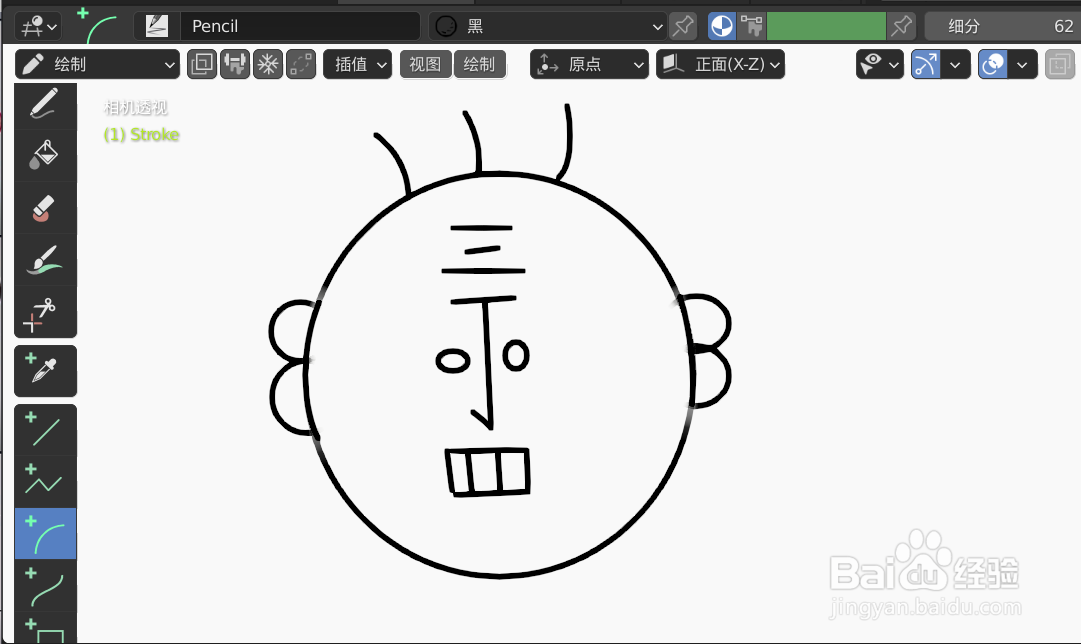Select the Cutter tool

(x=45, y=312)
